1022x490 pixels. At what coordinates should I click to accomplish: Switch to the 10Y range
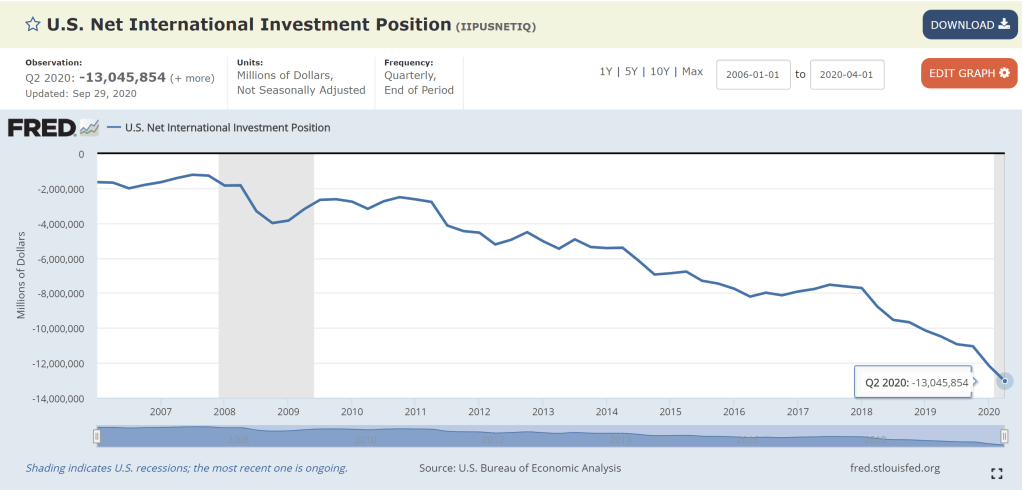(x=660, y=72)
